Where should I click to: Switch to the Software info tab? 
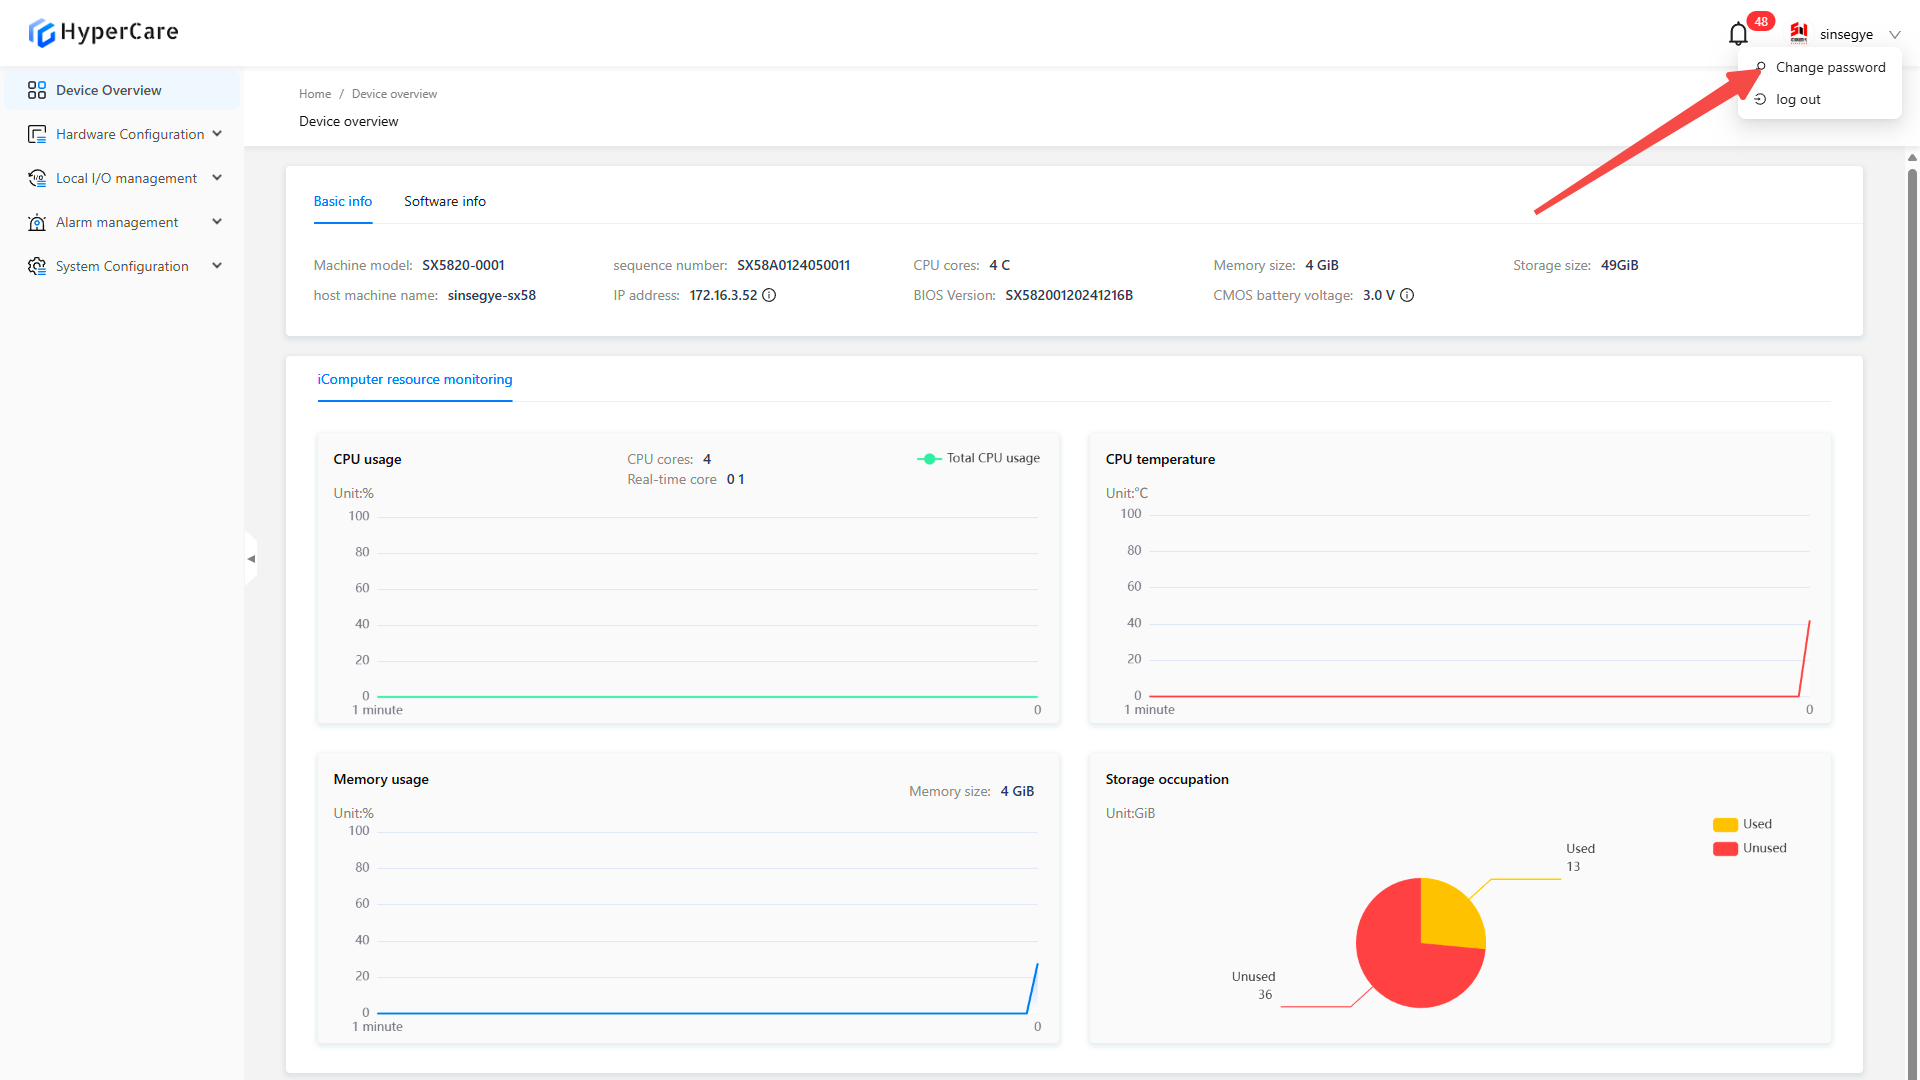[x=445, y=201]
